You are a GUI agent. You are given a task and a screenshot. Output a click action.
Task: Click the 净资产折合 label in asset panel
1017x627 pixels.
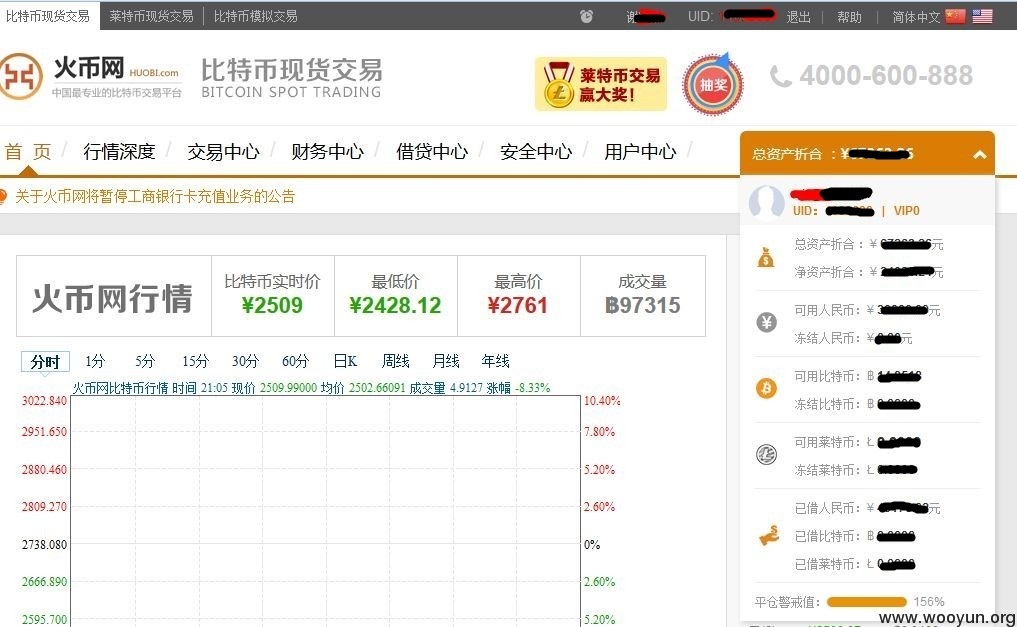pyautogui.click(x=828, y=272)
